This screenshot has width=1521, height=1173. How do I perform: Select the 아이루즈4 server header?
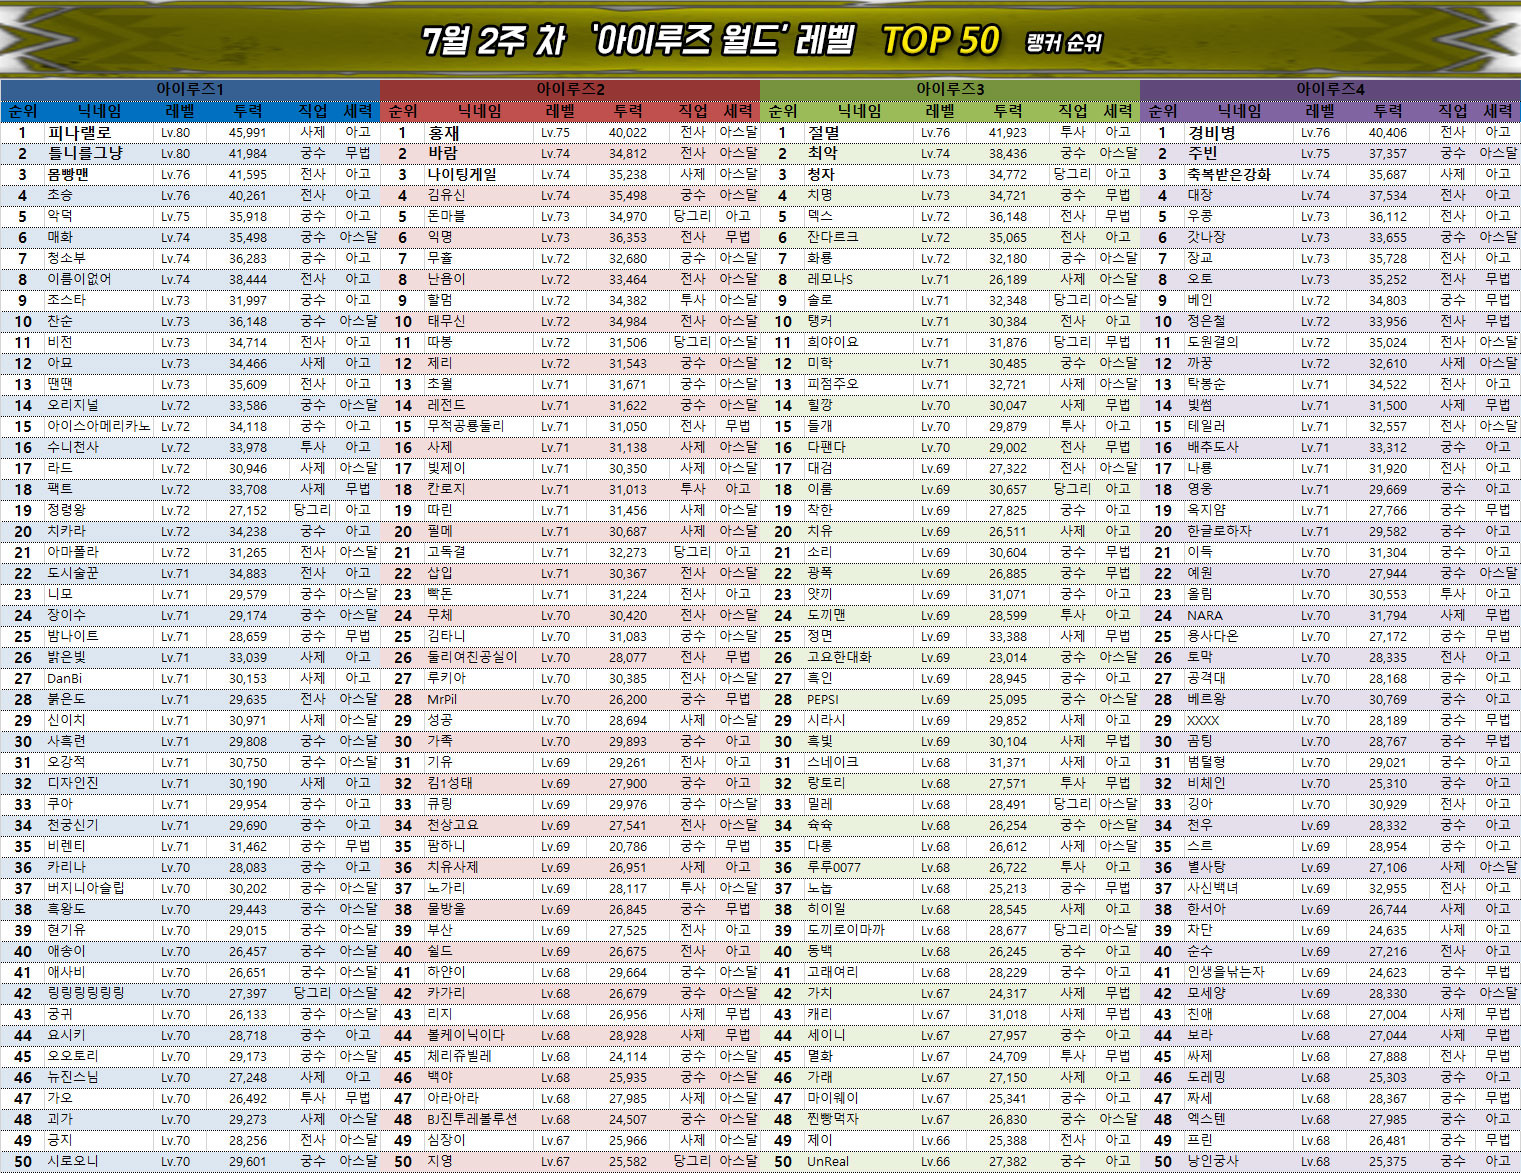pyautogui.click(x=1330, y=89)
